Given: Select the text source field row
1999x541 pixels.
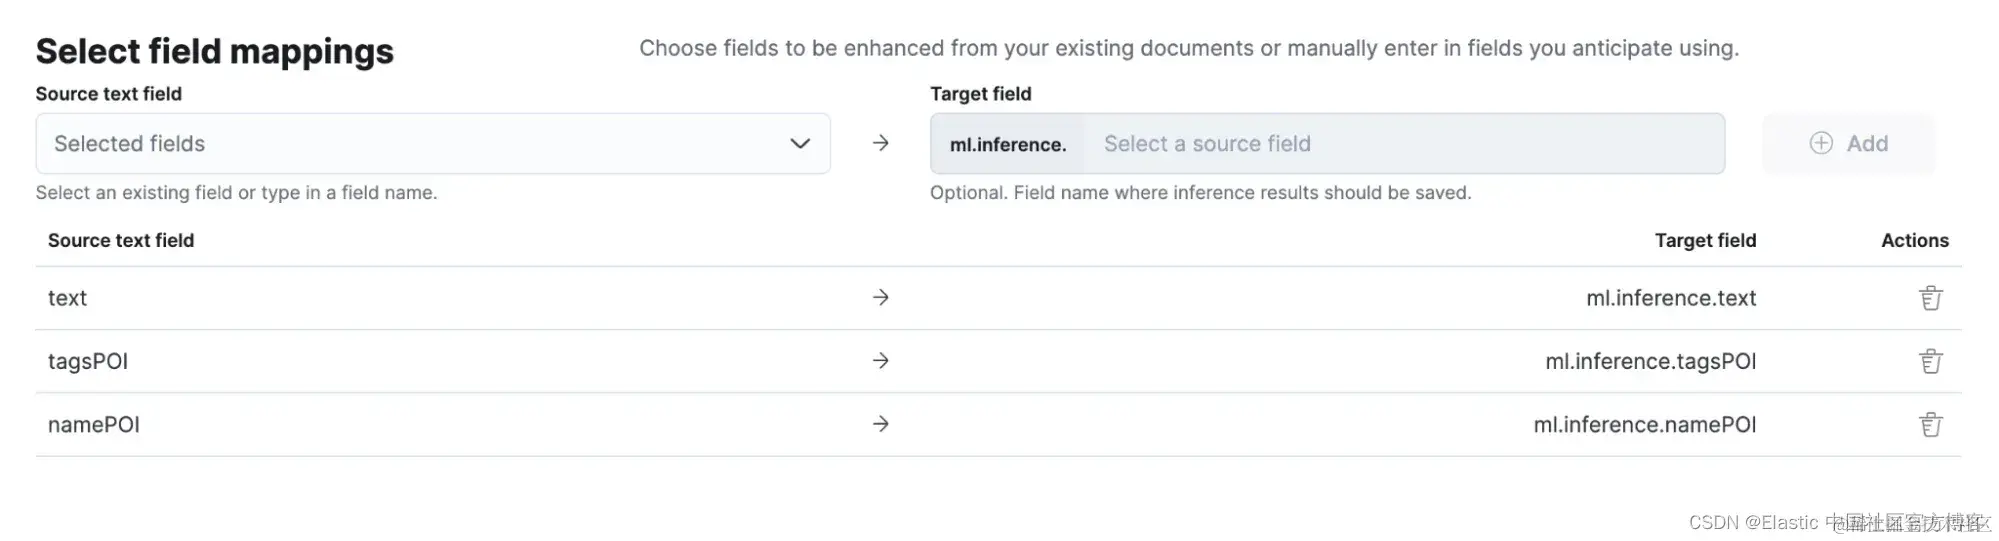Looking at the screenshot, I should click(x=68, y=298).
